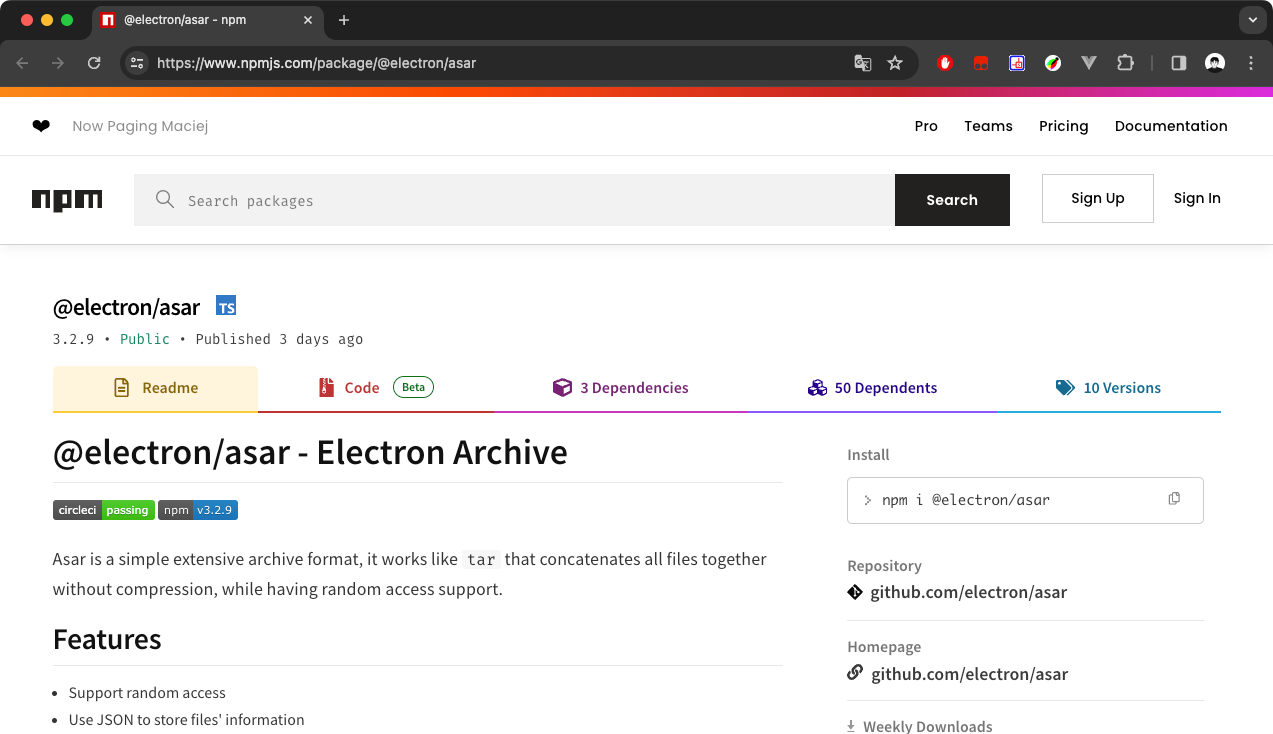Open Homepage link github.com/electron/asar
The height and width of the screenshot is (734, 1273).
pyautogui.click(x=970, y=674)
